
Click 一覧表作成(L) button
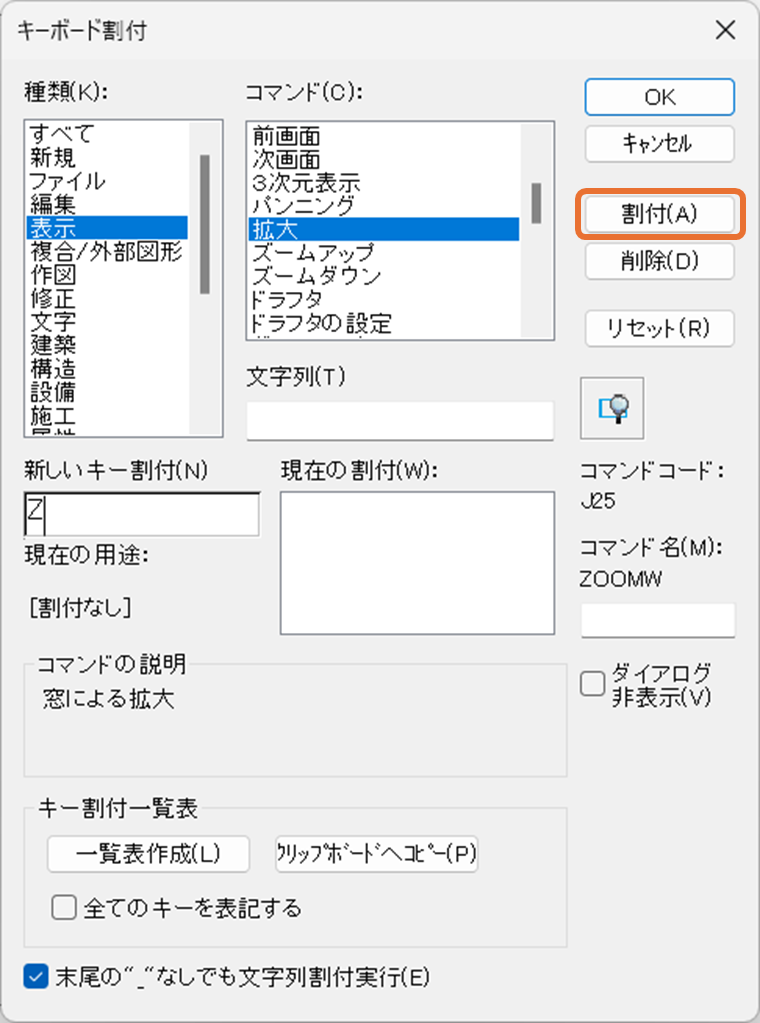coord(147,854)
